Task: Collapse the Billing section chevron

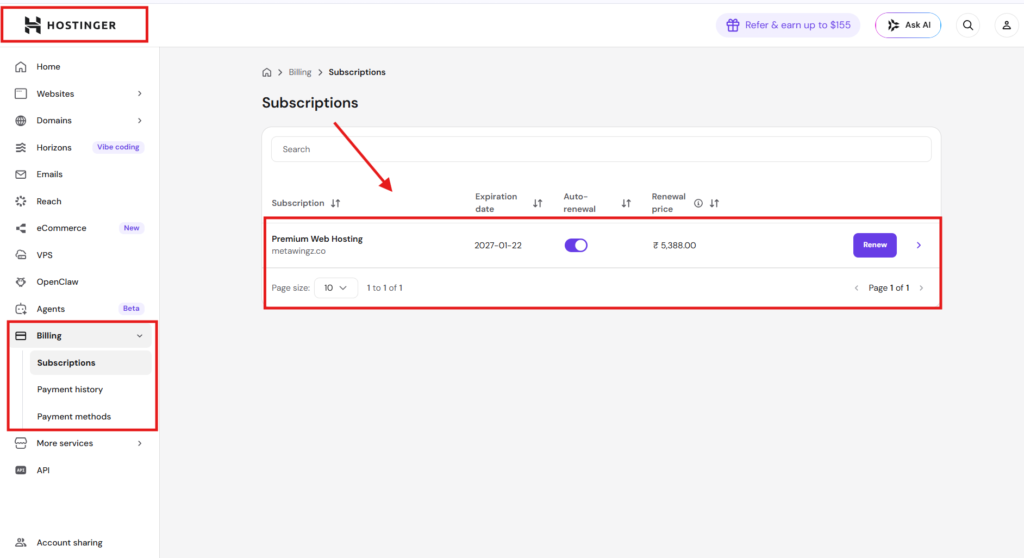Action: [x=140, y=336]
